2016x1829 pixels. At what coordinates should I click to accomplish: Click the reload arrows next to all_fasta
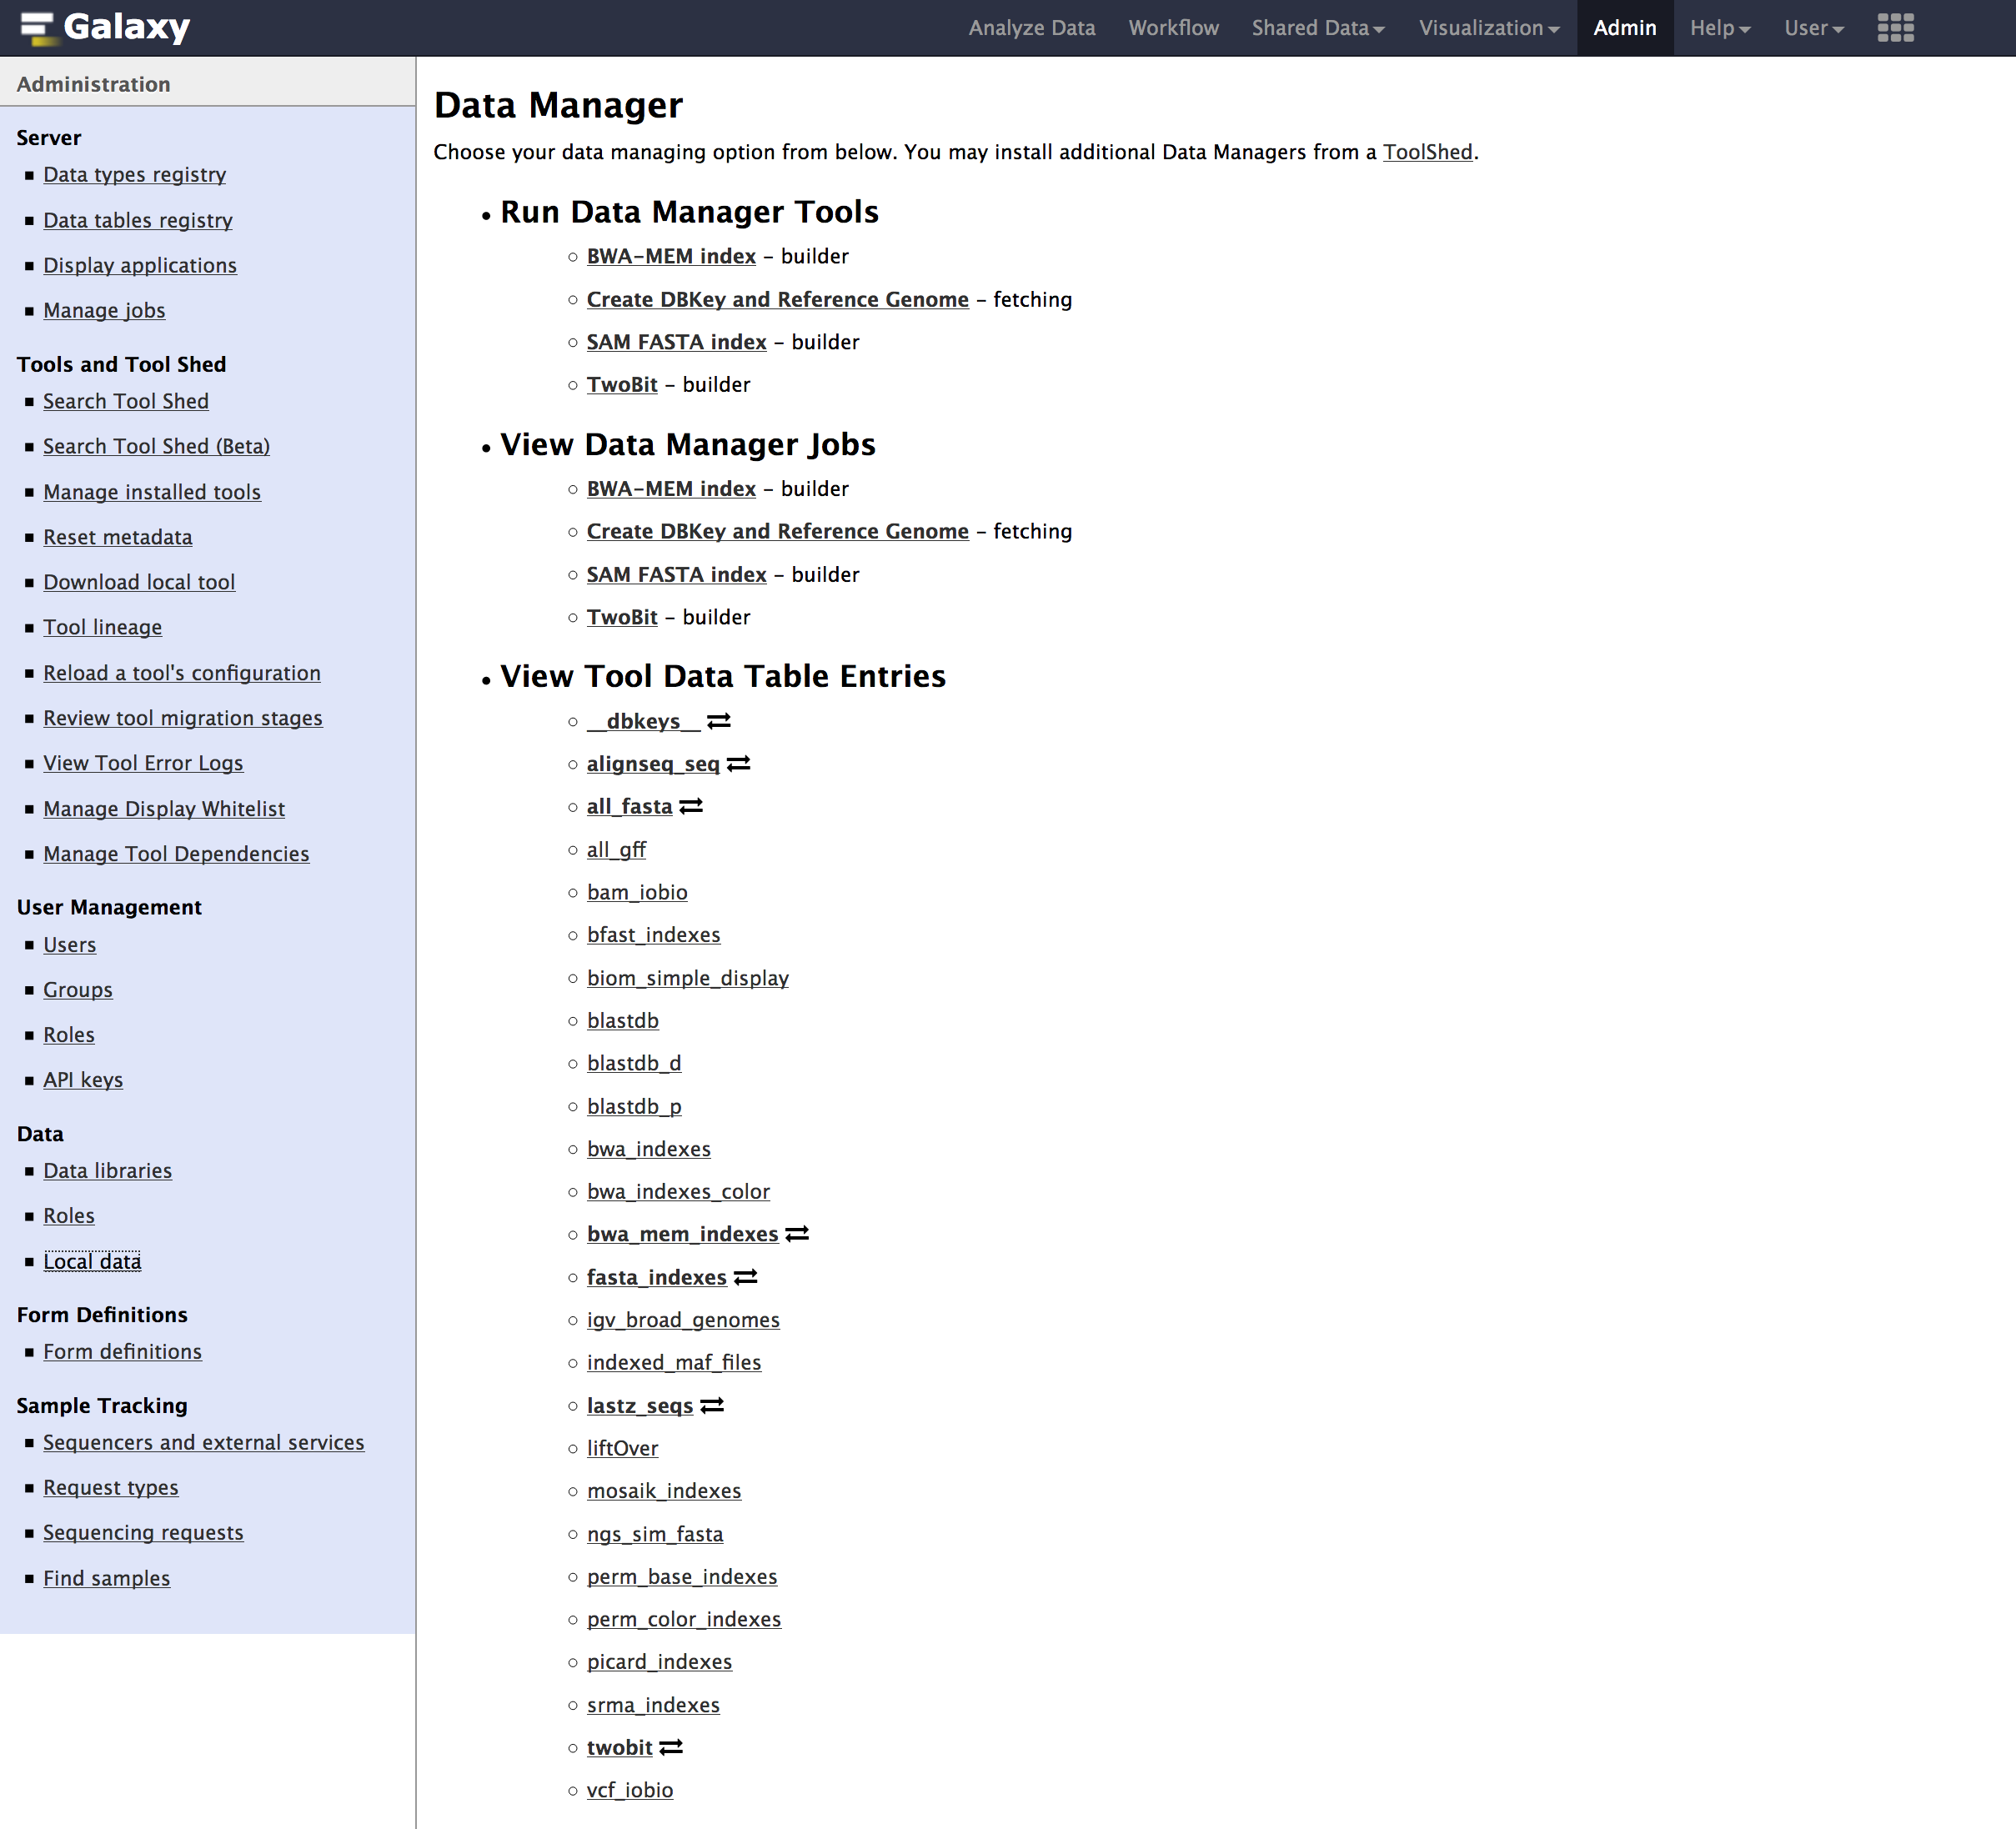point(691,806)
